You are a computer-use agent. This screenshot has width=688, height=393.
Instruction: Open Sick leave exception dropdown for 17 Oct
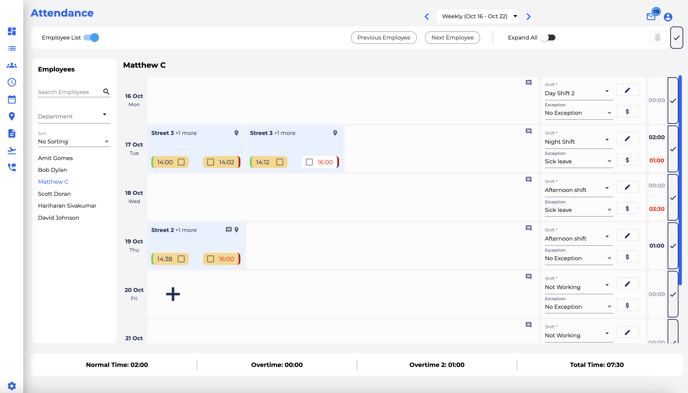click(x=578, y=161)
